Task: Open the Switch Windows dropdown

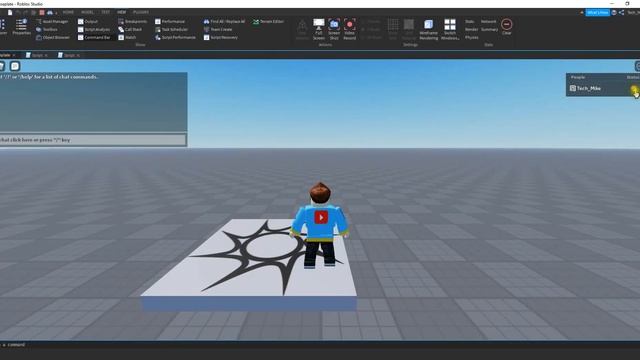Action: 450,29
